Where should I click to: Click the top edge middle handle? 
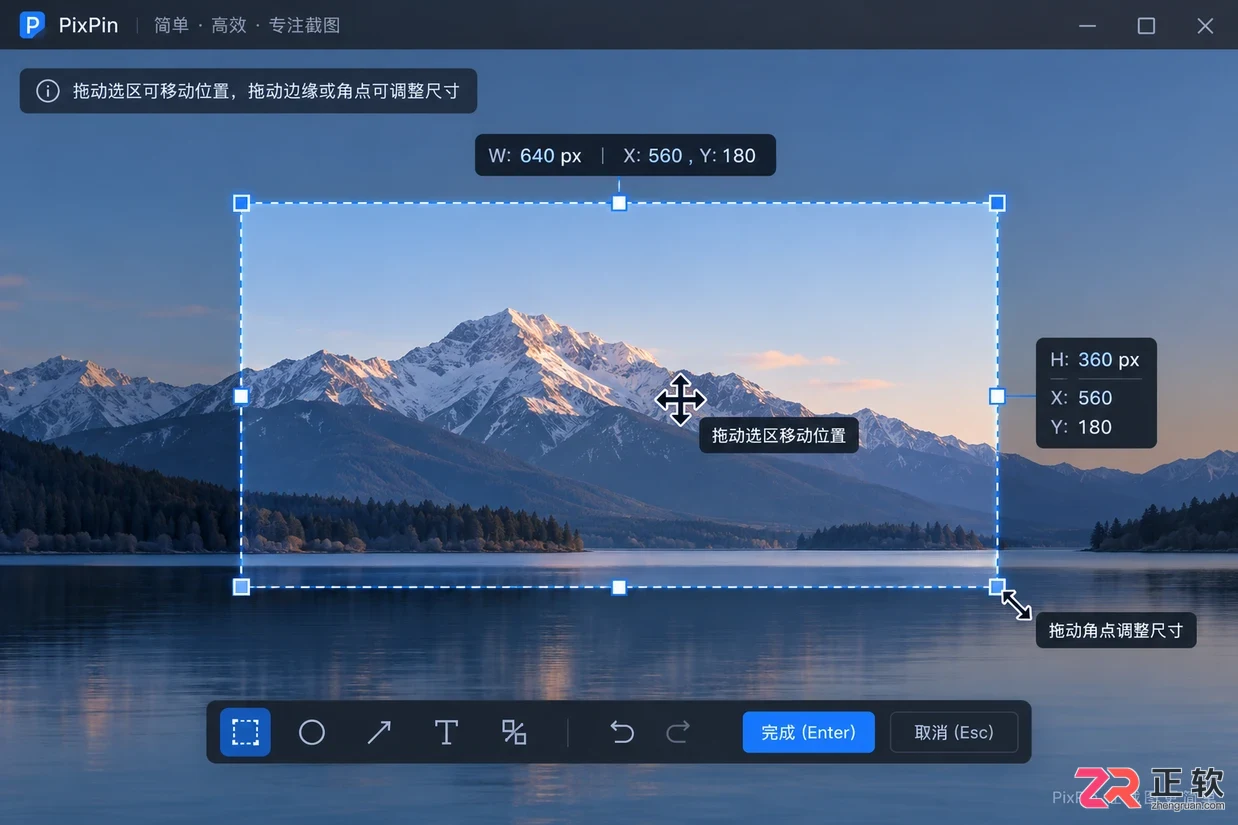[619, 203]
